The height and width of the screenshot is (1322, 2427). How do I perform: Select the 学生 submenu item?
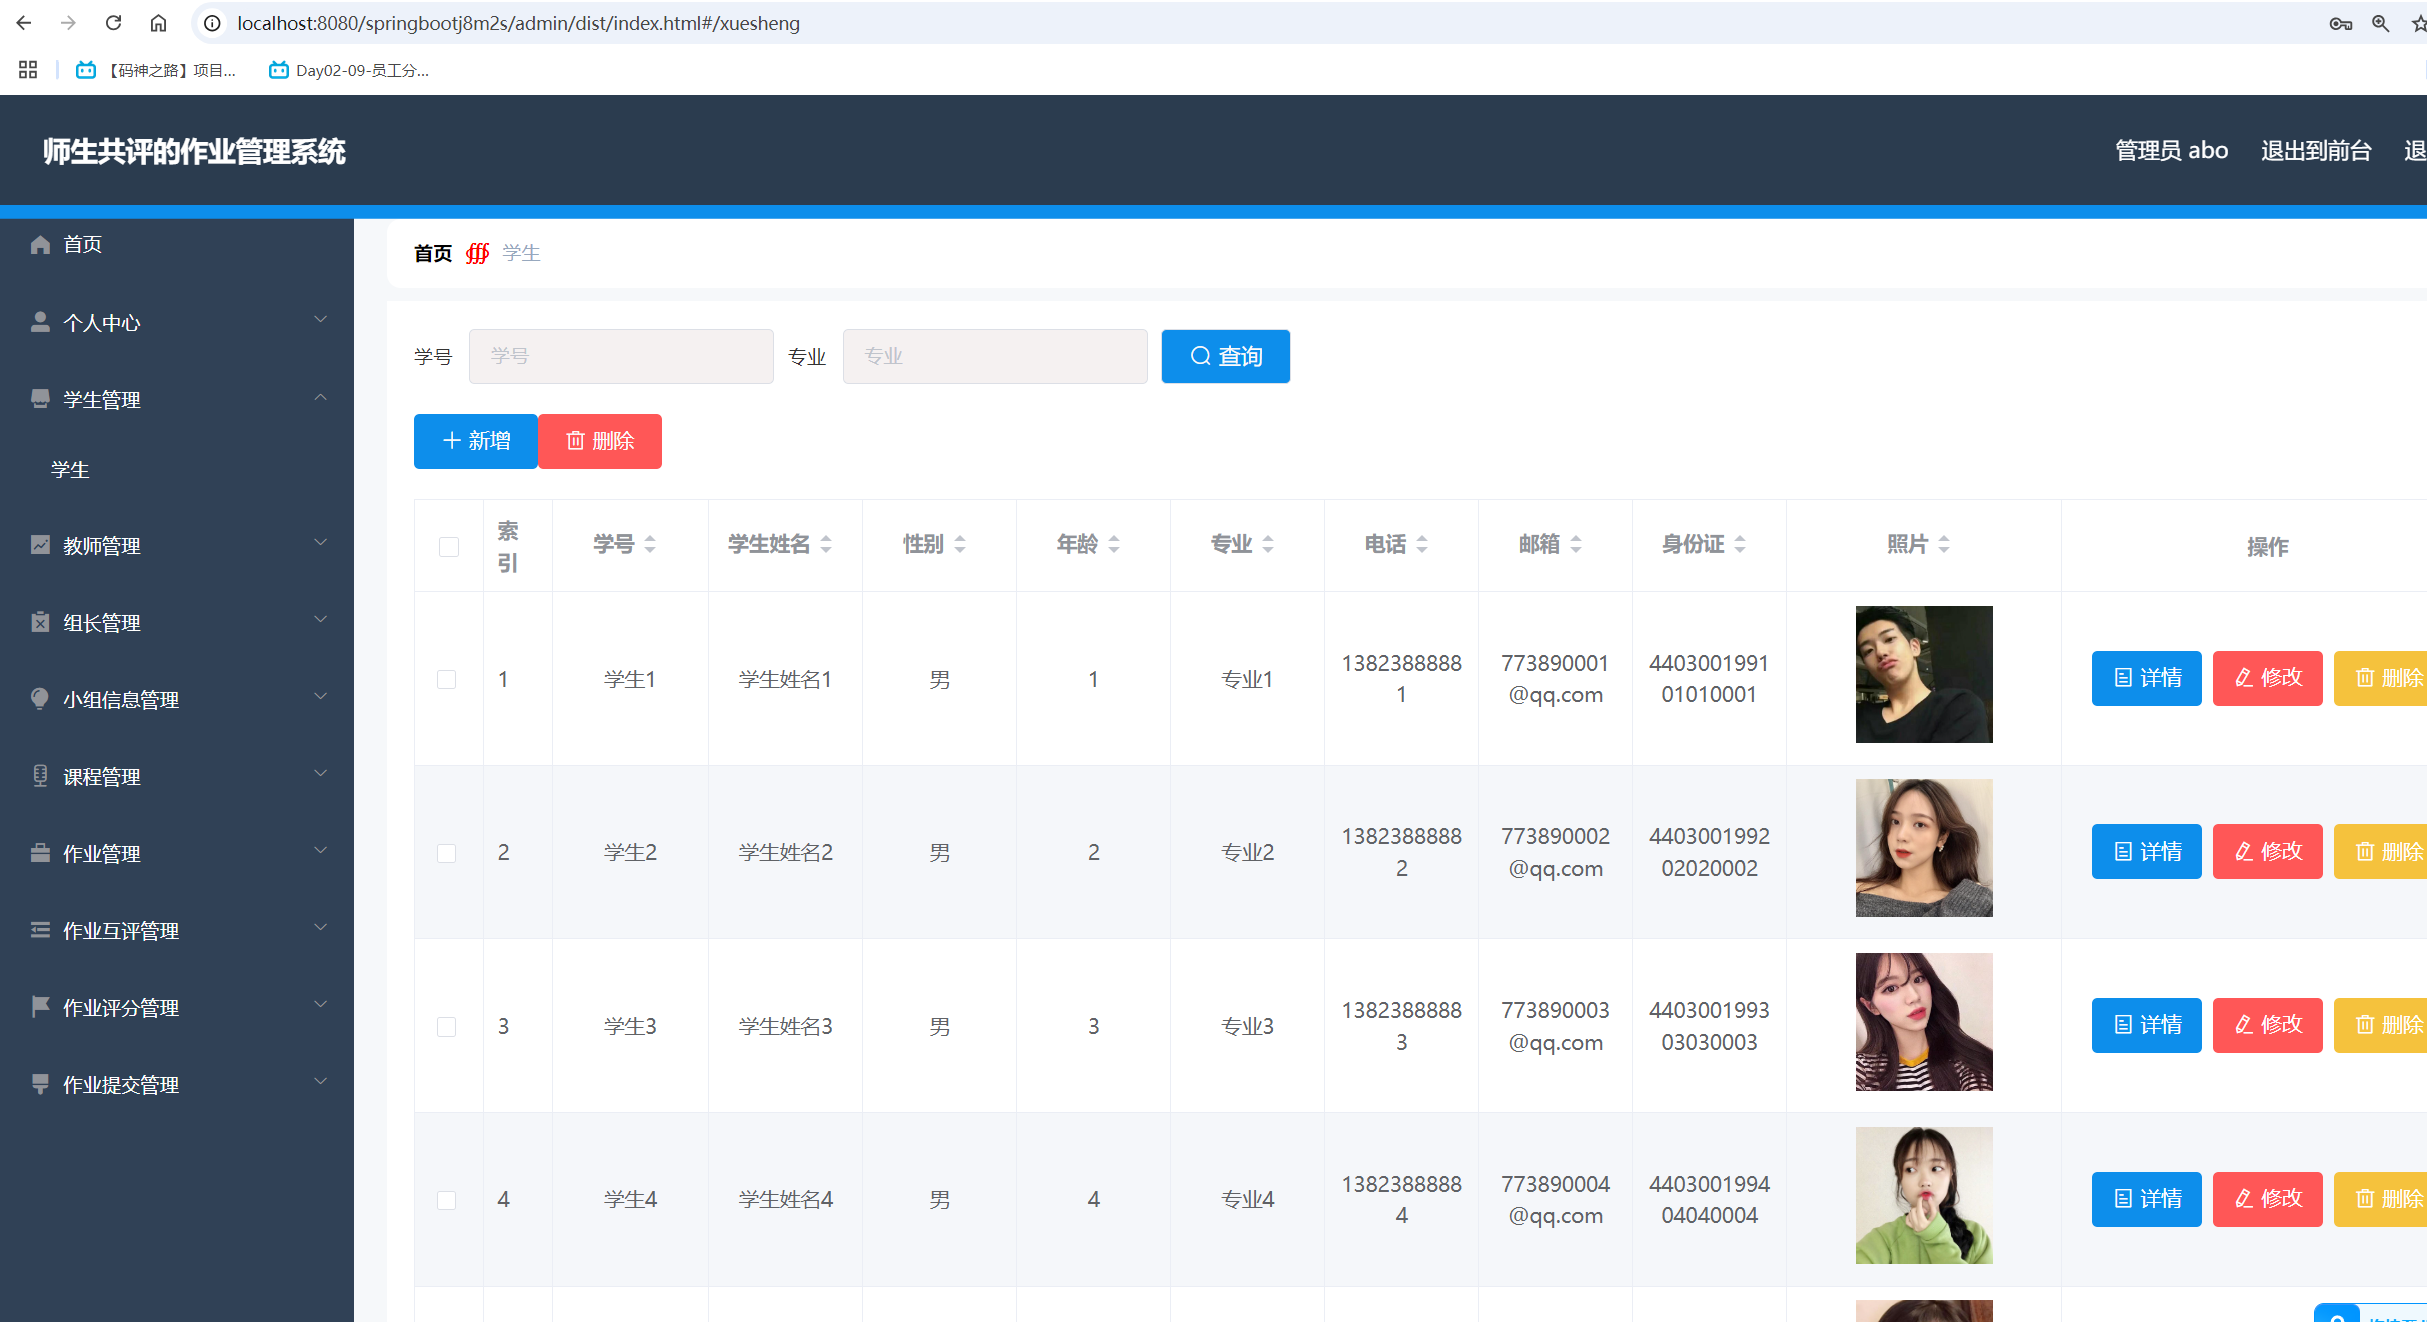(70, 470)
